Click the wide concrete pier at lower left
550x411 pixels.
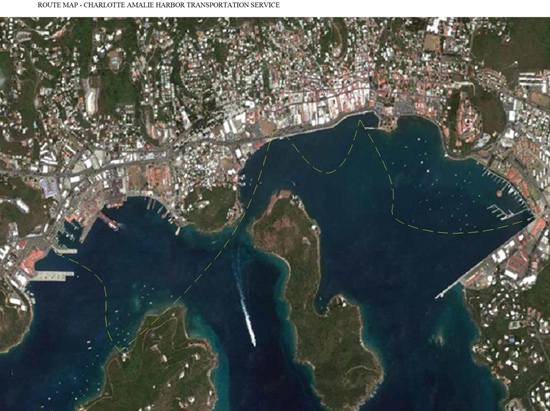click(x=52, y=276)
